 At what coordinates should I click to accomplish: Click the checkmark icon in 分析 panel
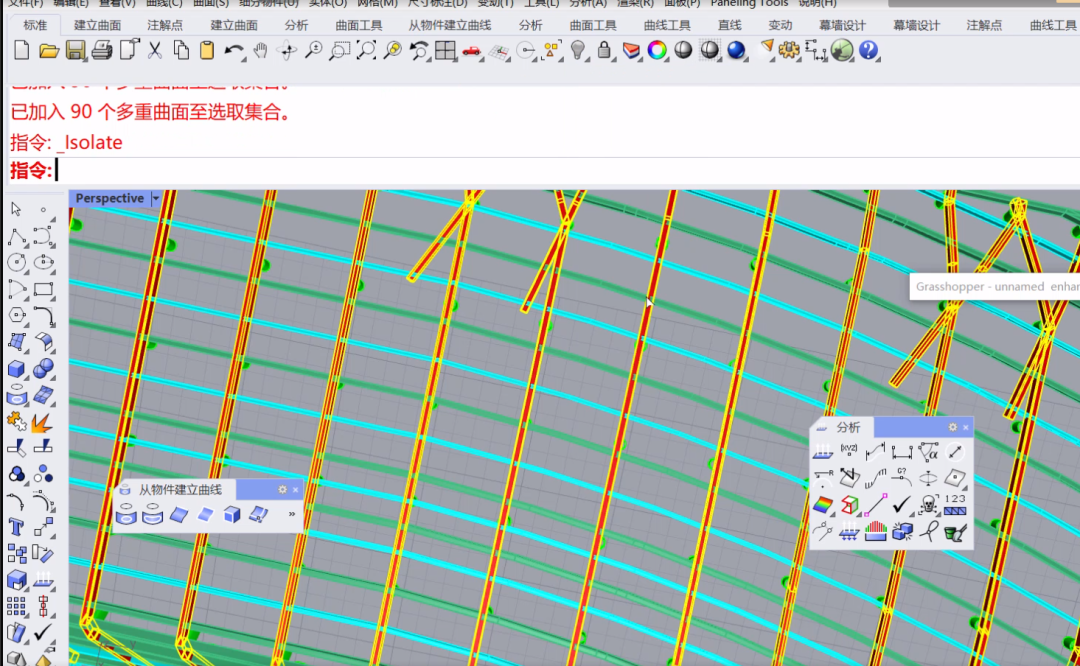902,505
